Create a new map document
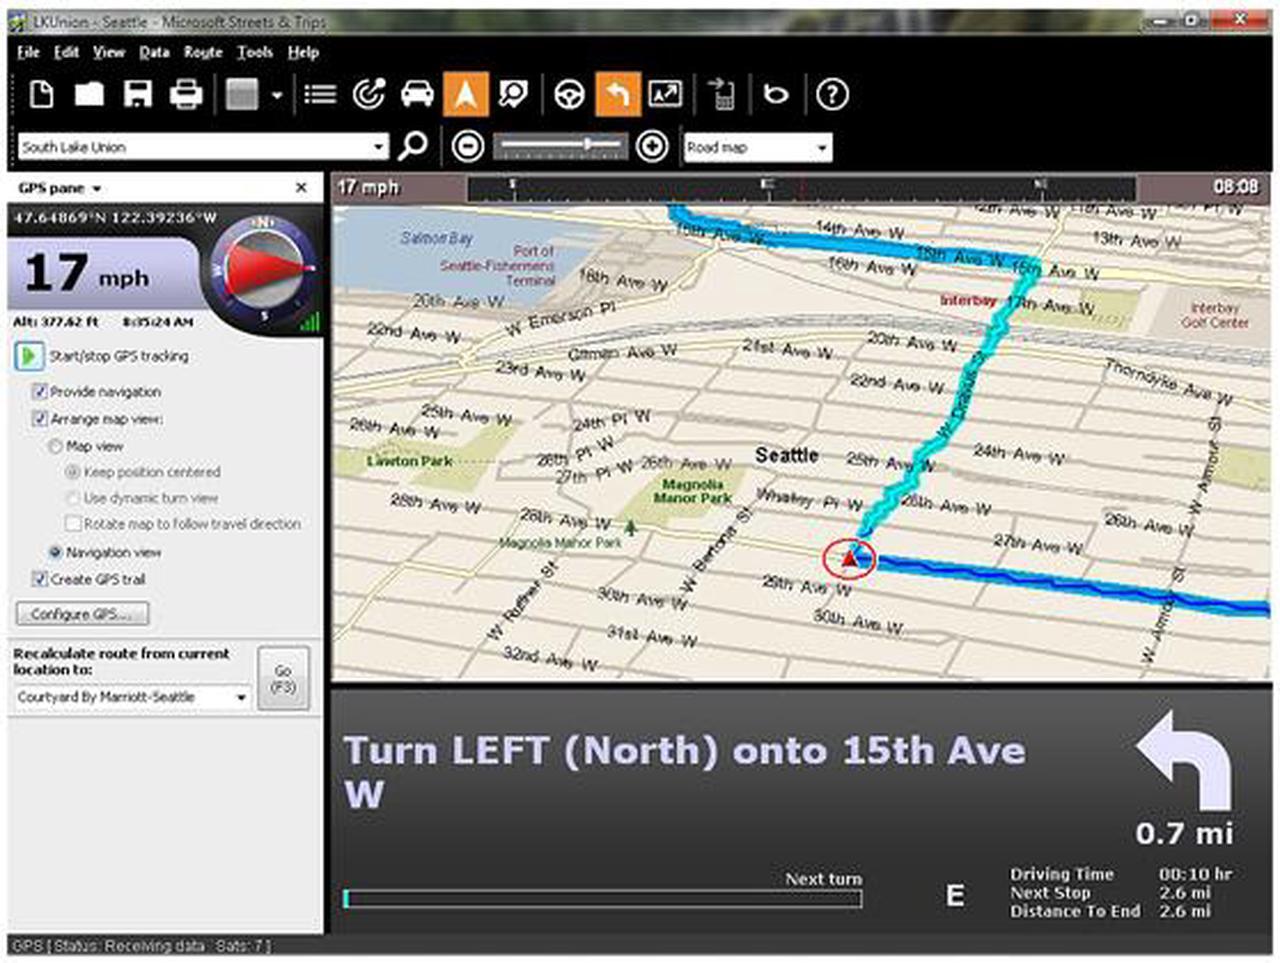This screenshot has height=963, width=1280. [x=41, y=94]
